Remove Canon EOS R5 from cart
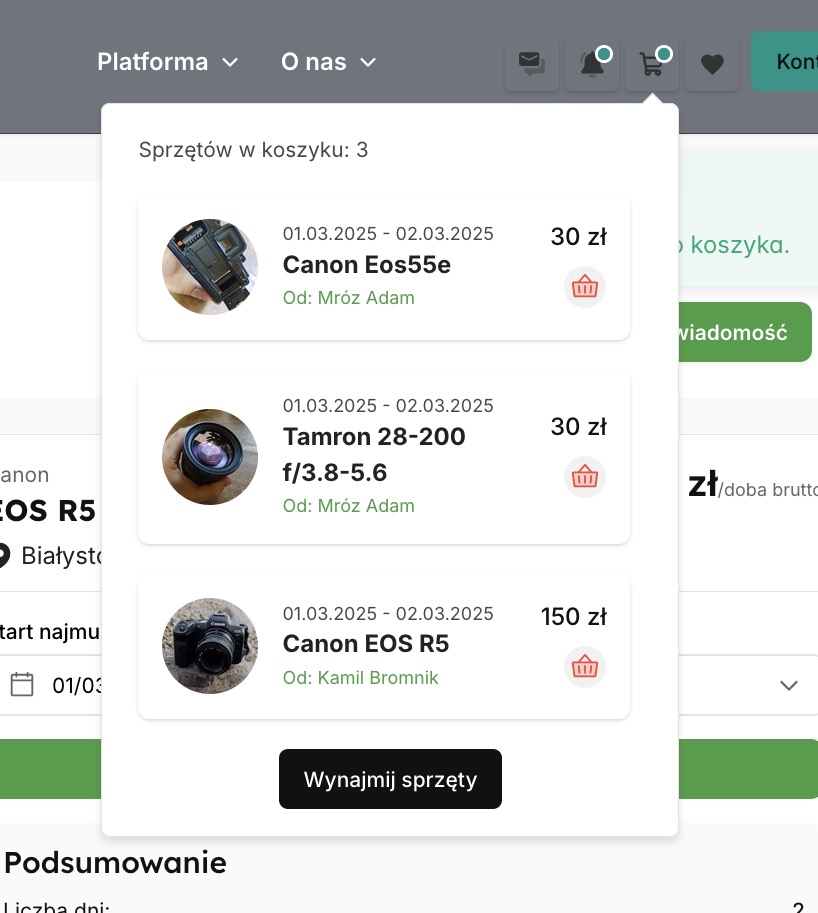This screenshot has height=913, width=818. tap(585, 666)
